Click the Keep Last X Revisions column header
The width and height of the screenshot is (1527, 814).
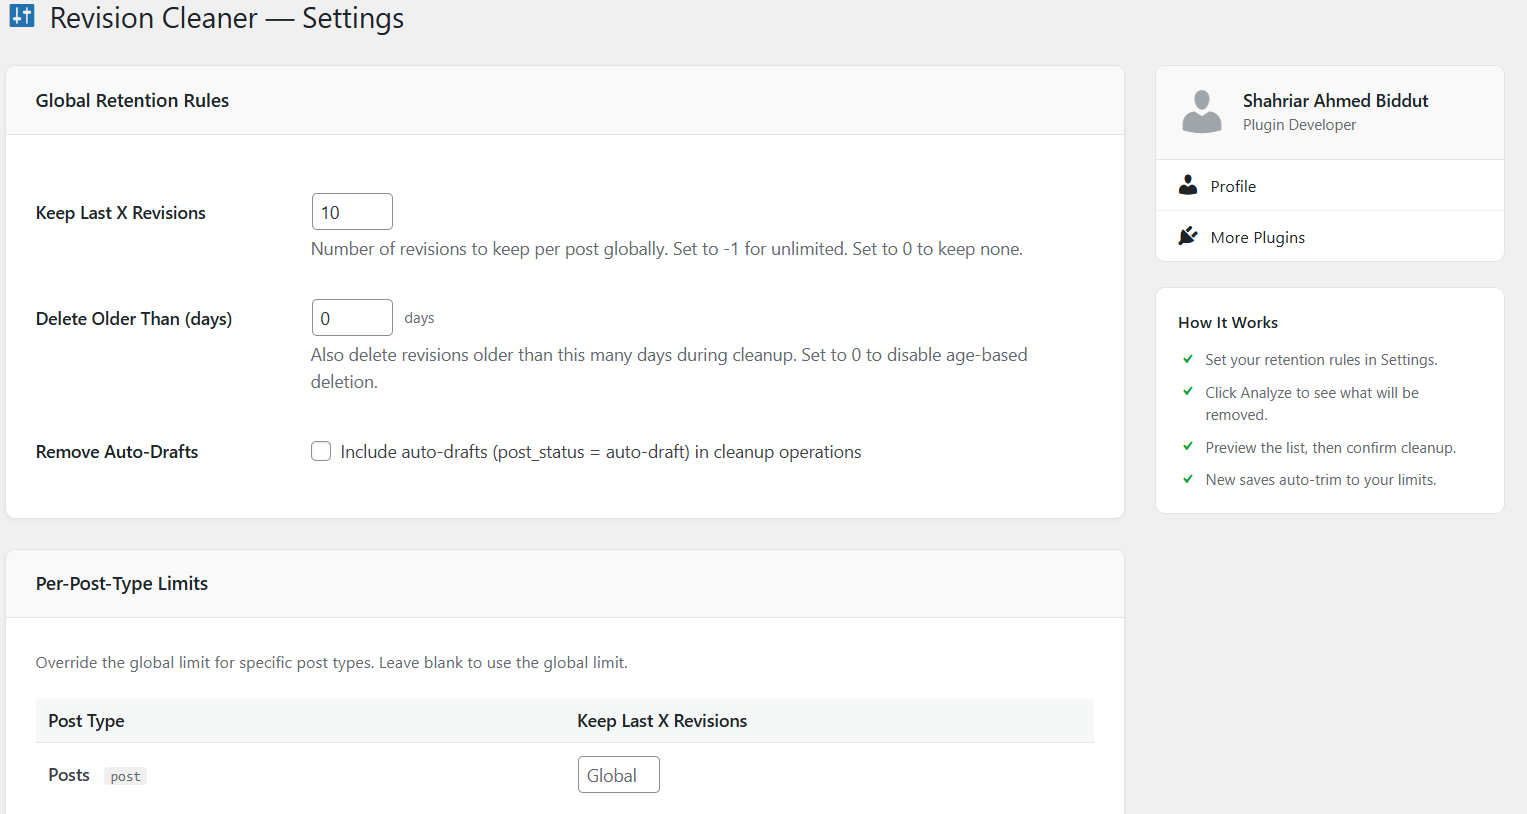[662, 720]
